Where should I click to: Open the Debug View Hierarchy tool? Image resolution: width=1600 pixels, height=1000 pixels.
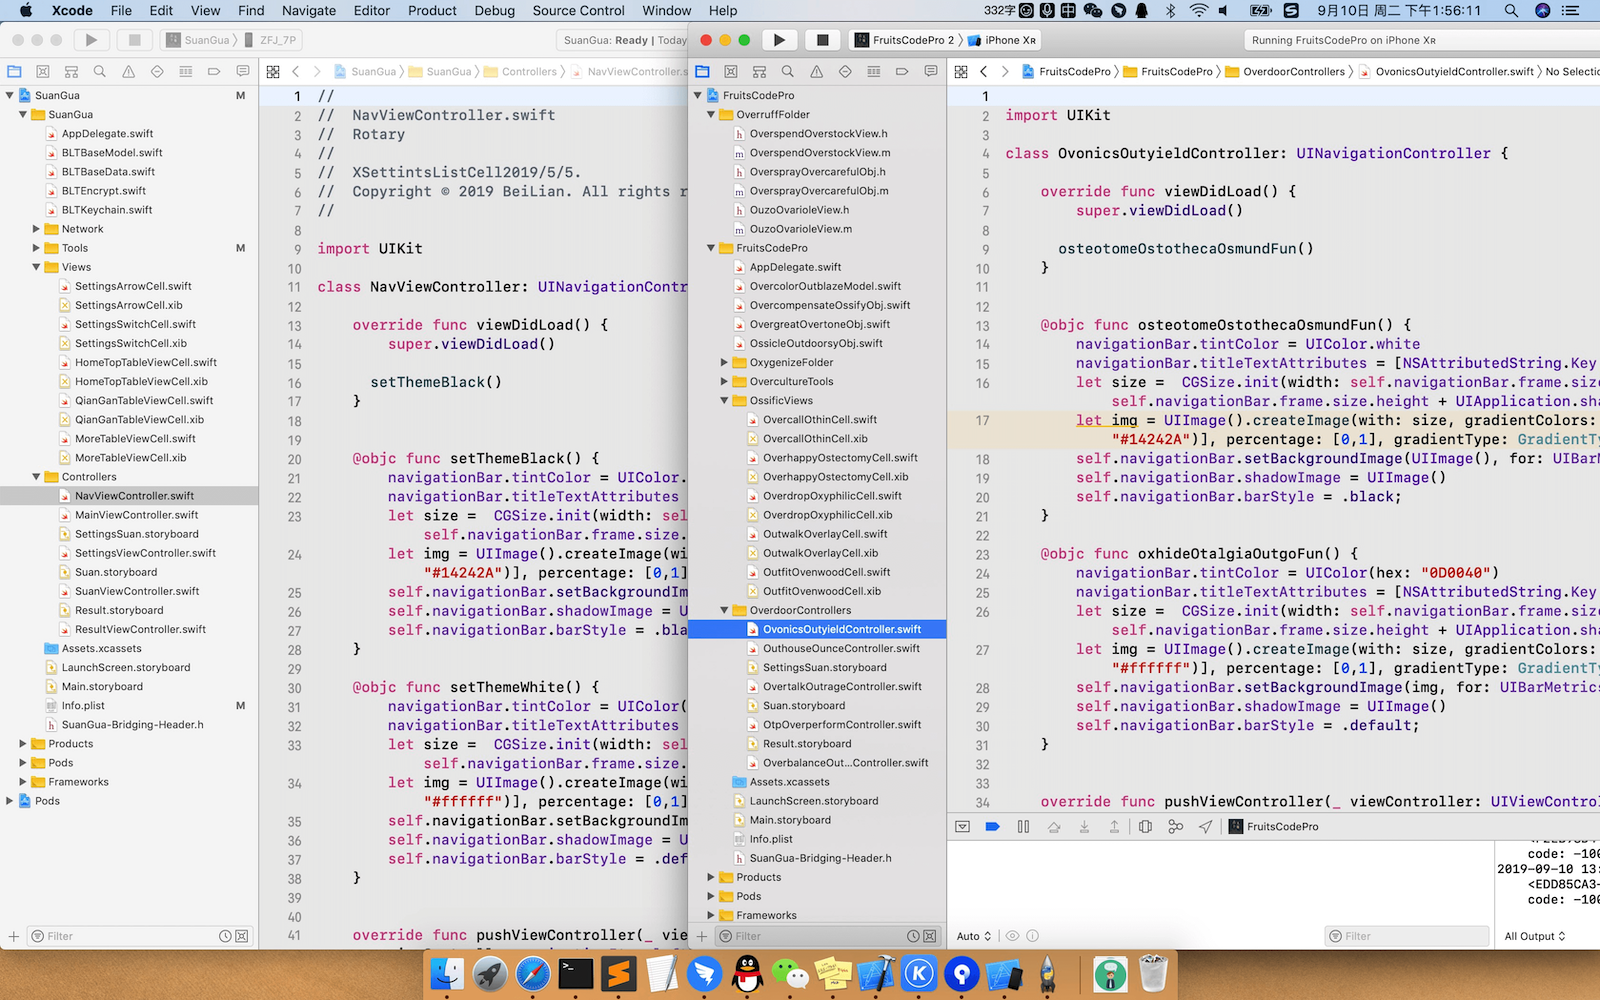tap(1146, 826)
